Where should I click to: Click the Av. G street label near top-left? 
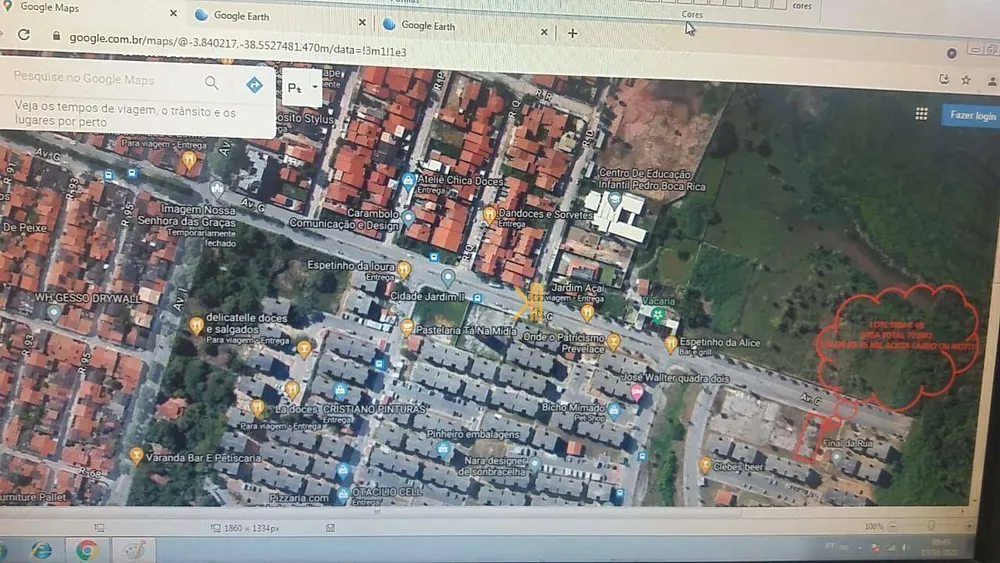pos(48,154)
